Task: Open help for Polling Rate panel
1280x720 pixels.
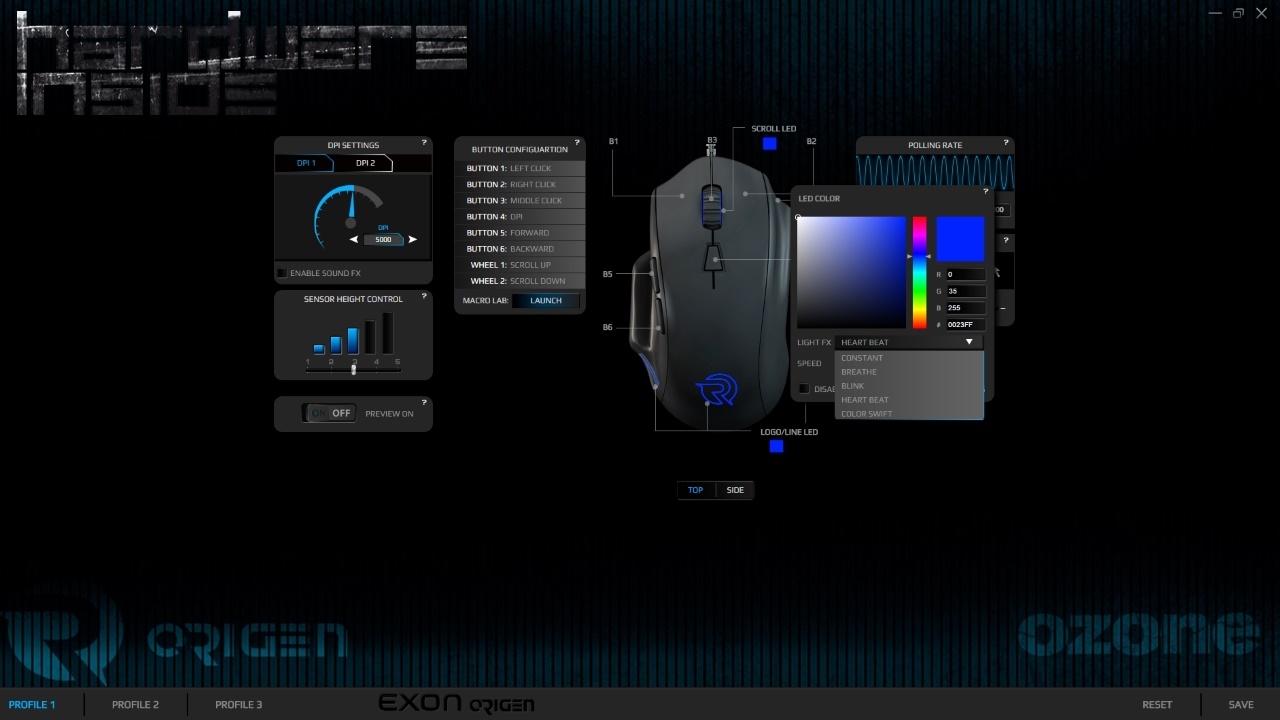Action: pos(1006,143)
